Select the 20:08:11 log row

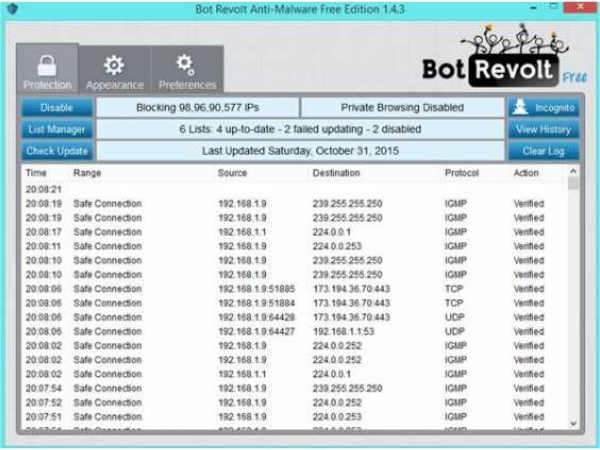[x=295, y=246]
